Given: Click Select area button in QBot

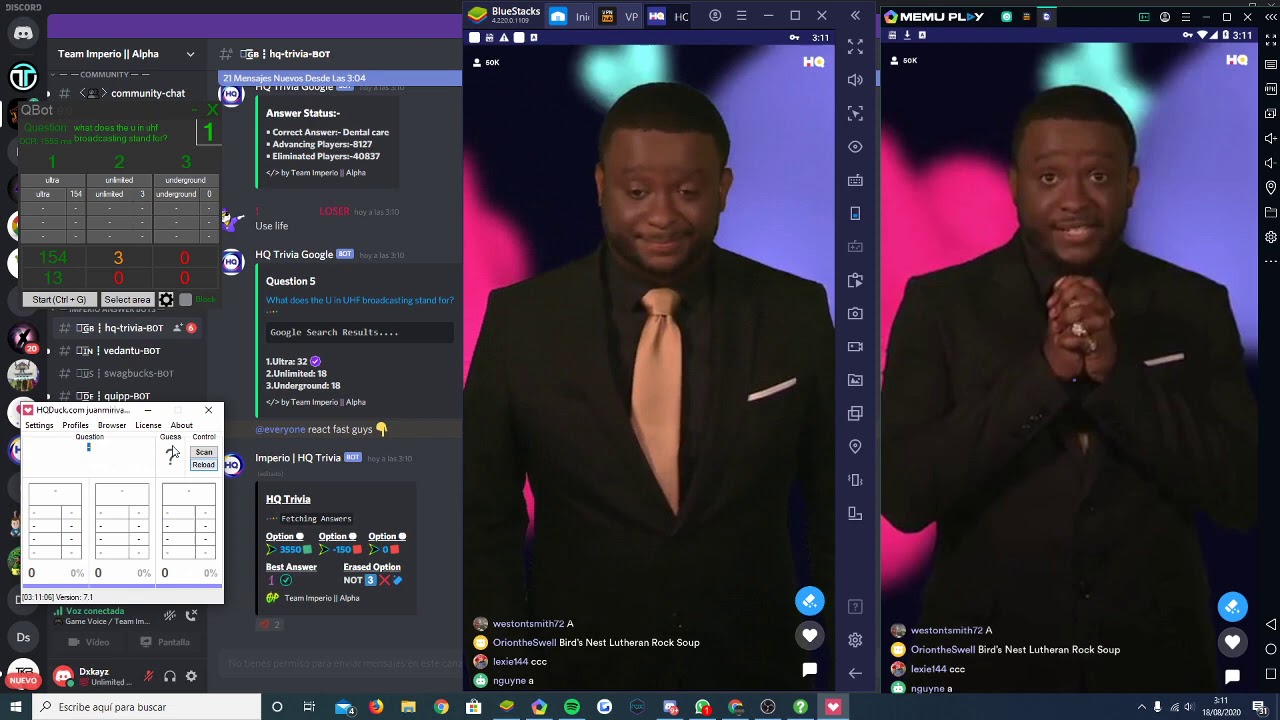Looking at the screenshot, I should click(x=127, y=300).
